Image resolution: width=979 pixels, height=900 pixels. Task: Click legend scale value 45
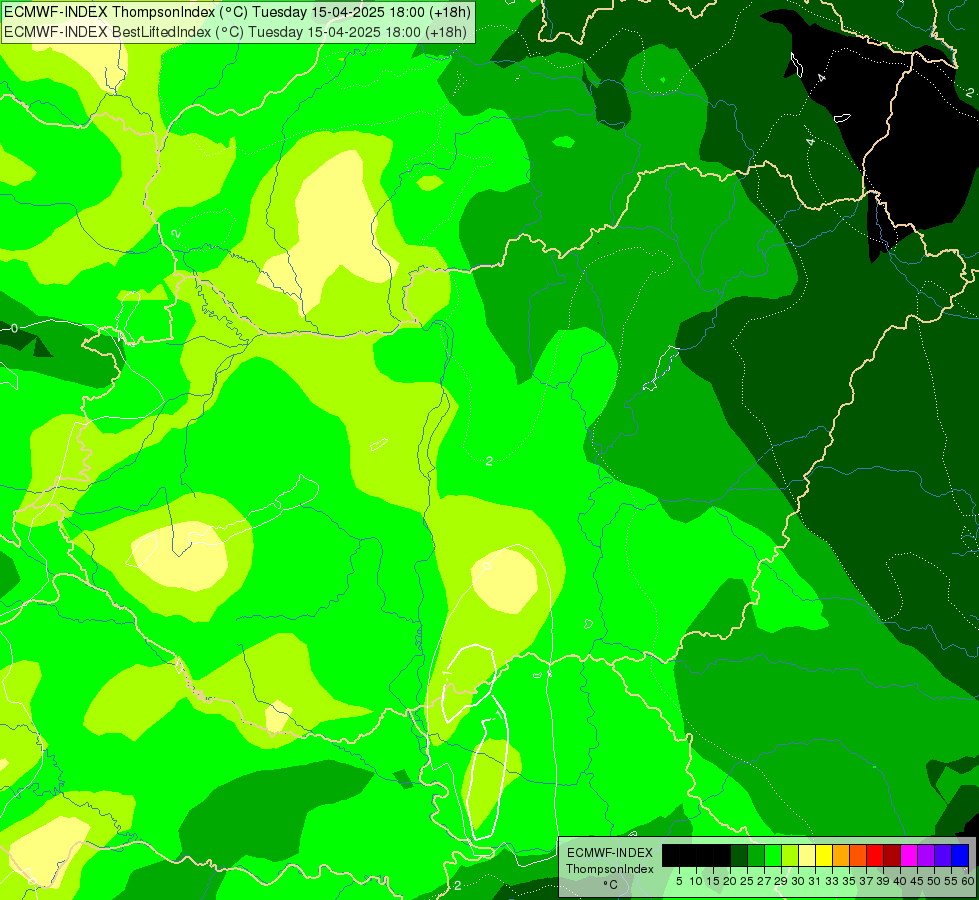[x=918, y=881]
